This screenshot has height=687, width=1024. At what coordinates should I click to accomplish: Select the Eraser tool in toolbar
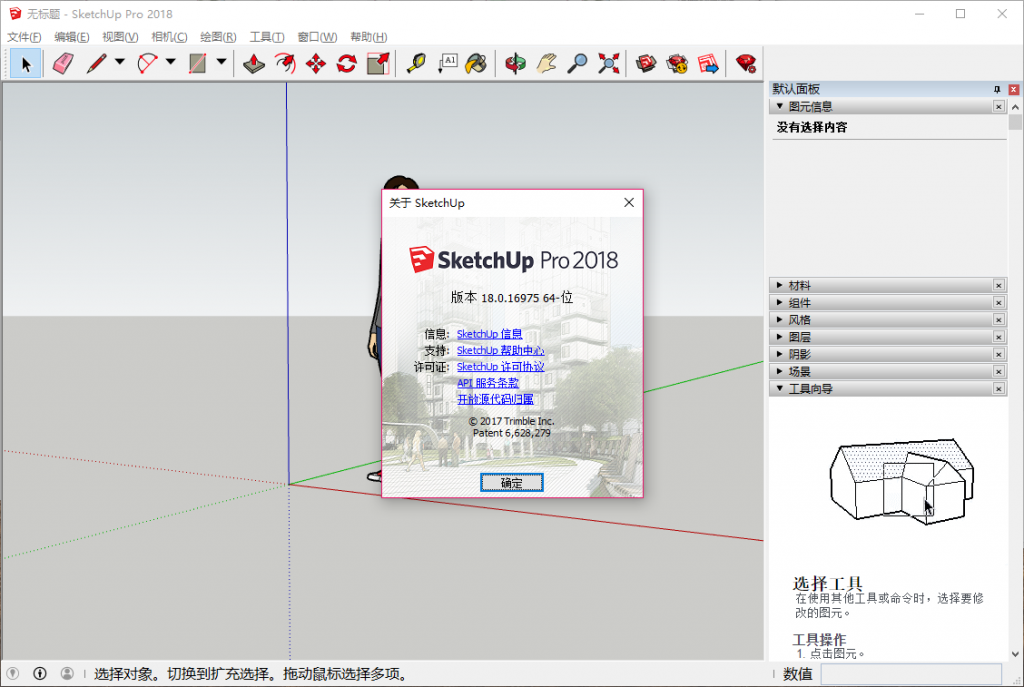(x=63, y=64)
